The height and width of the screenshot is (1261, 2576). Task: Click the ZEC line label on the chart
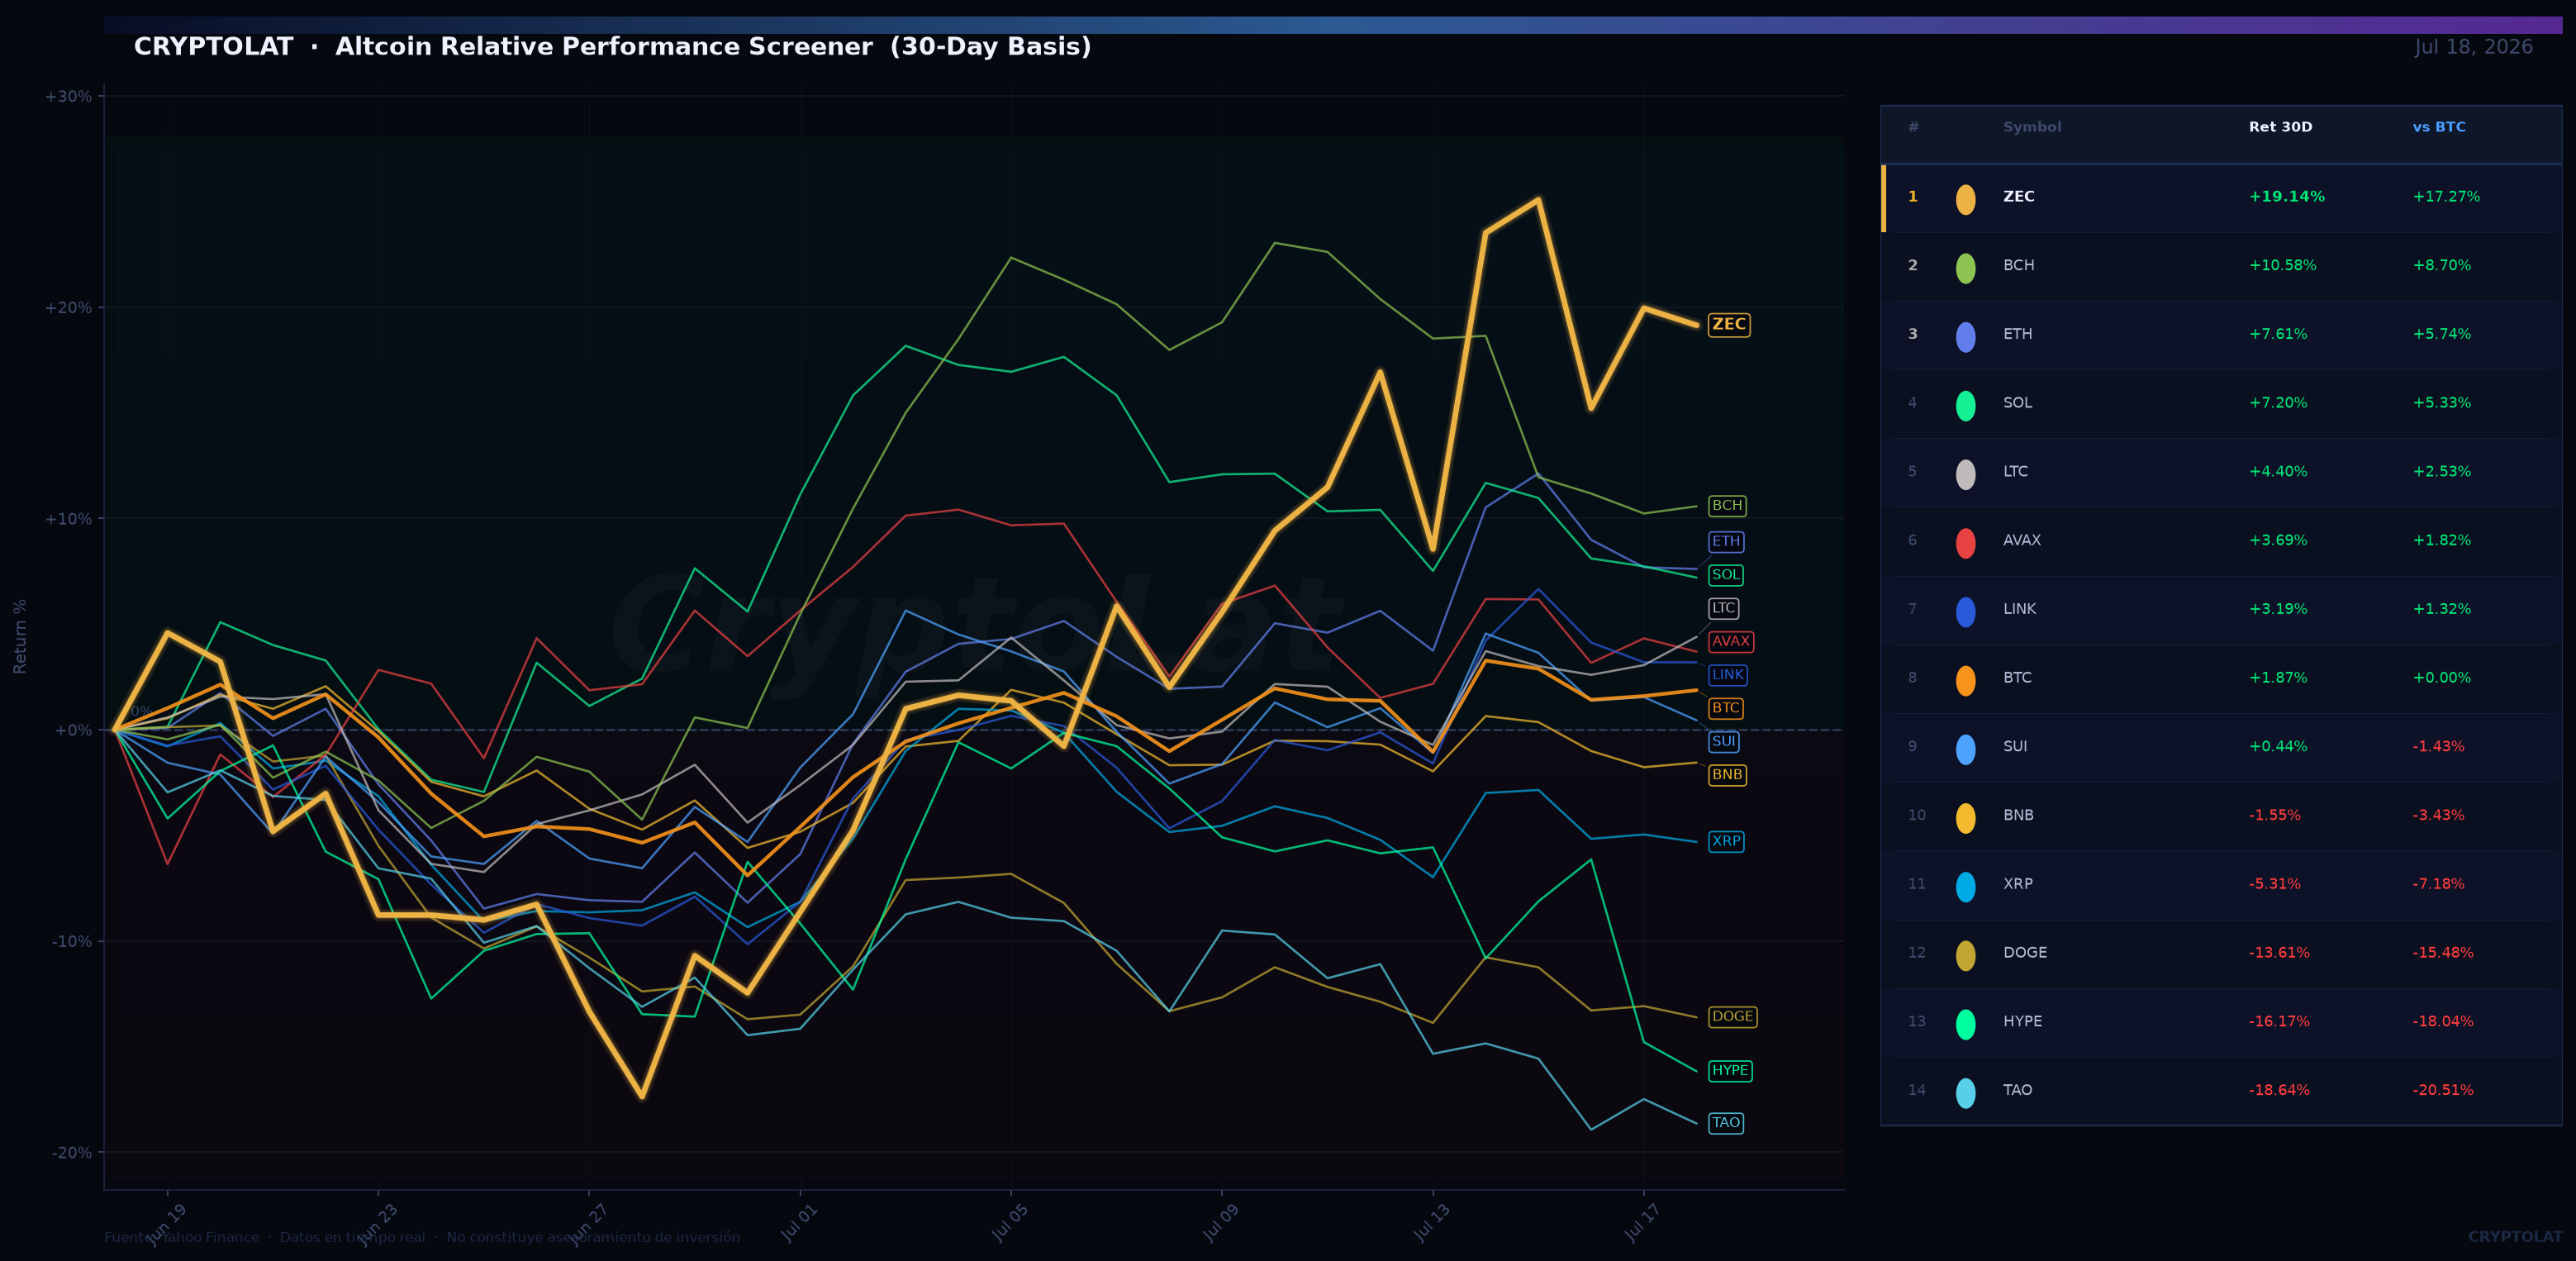1728,324
